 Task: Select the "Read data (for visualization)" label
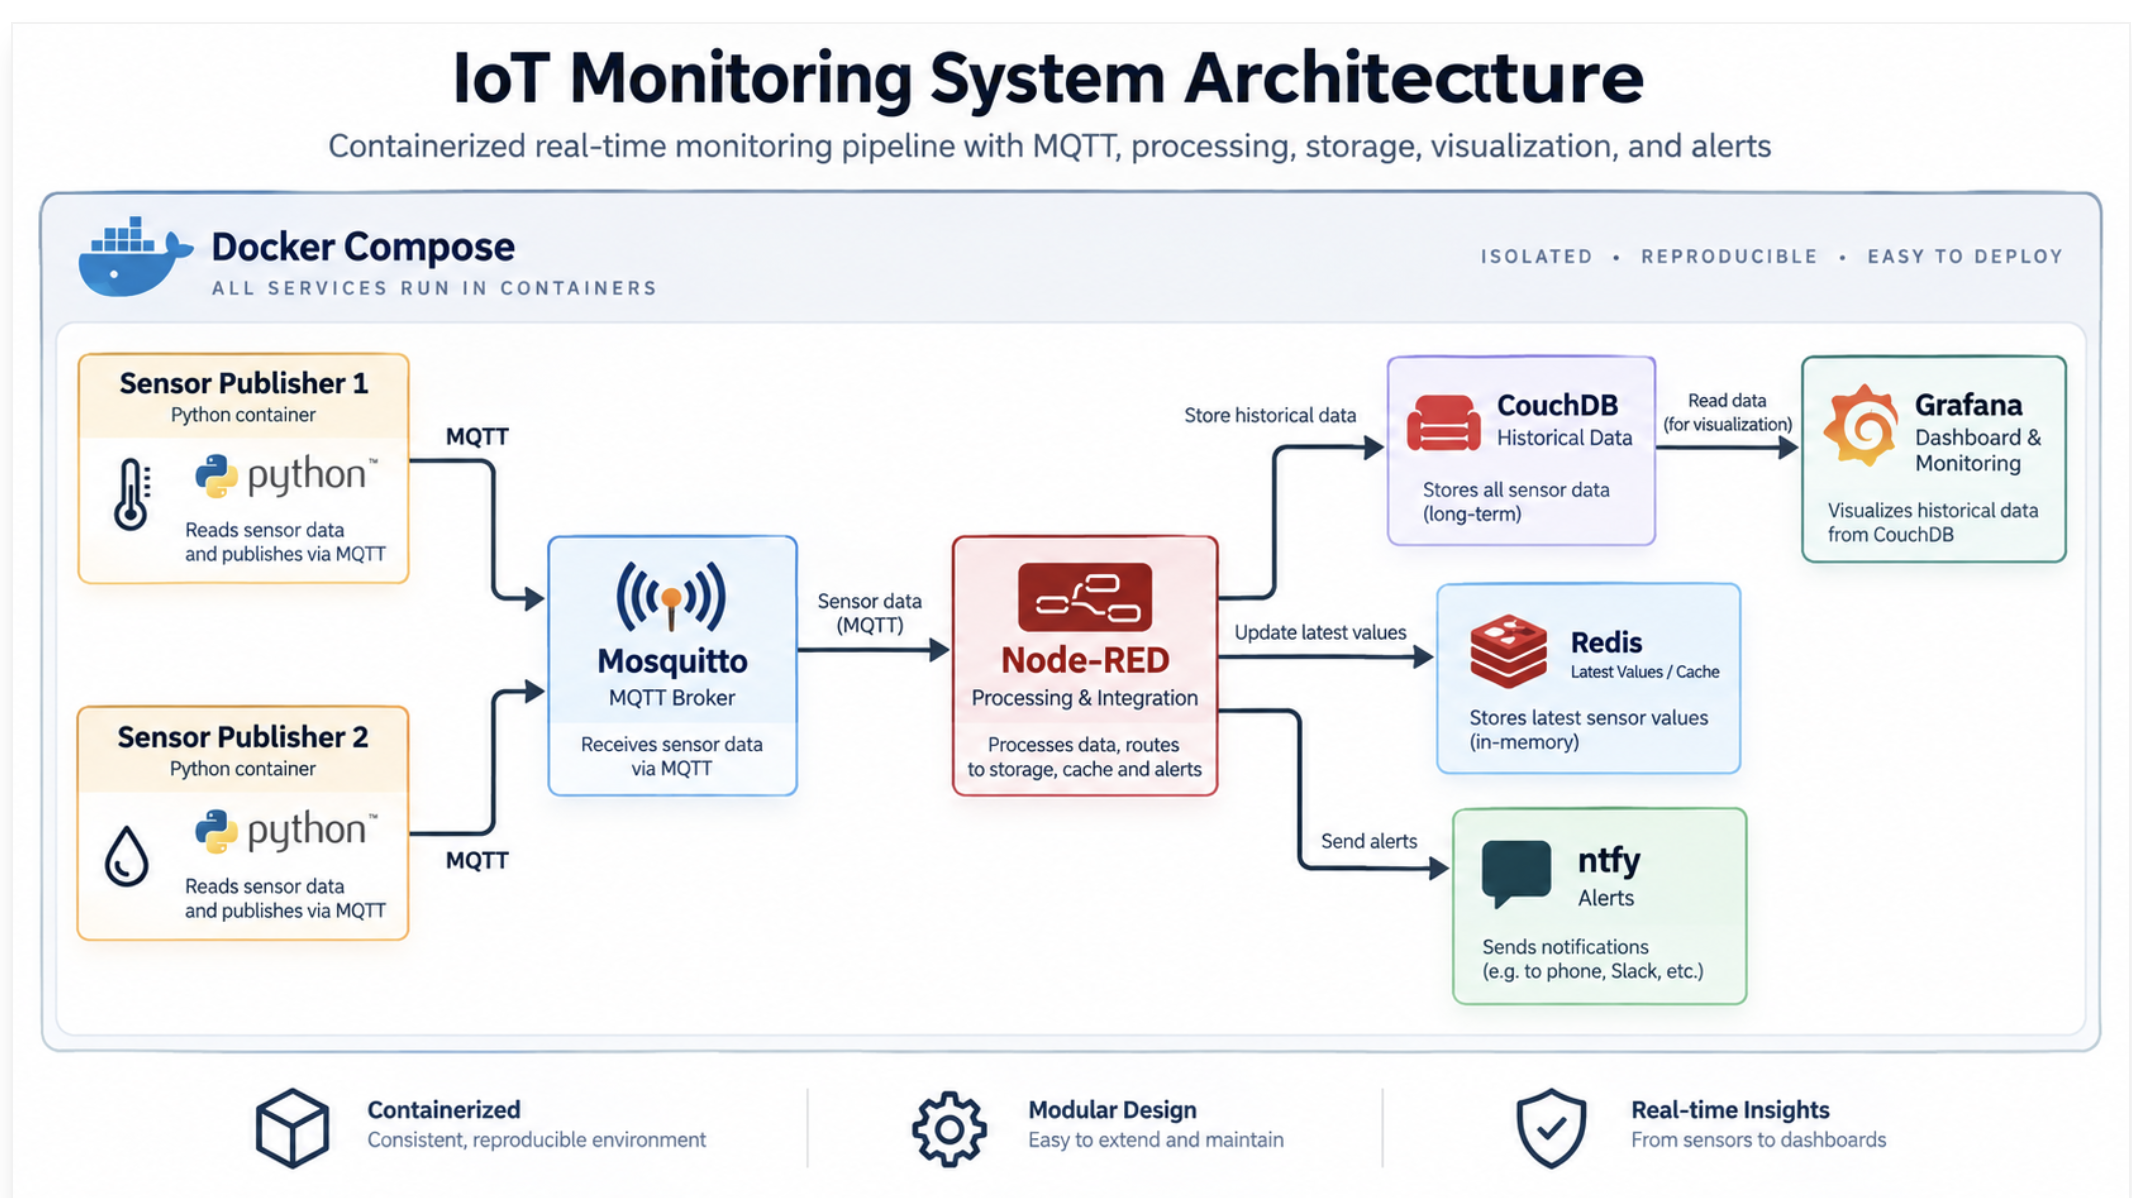click(1727, 412)
